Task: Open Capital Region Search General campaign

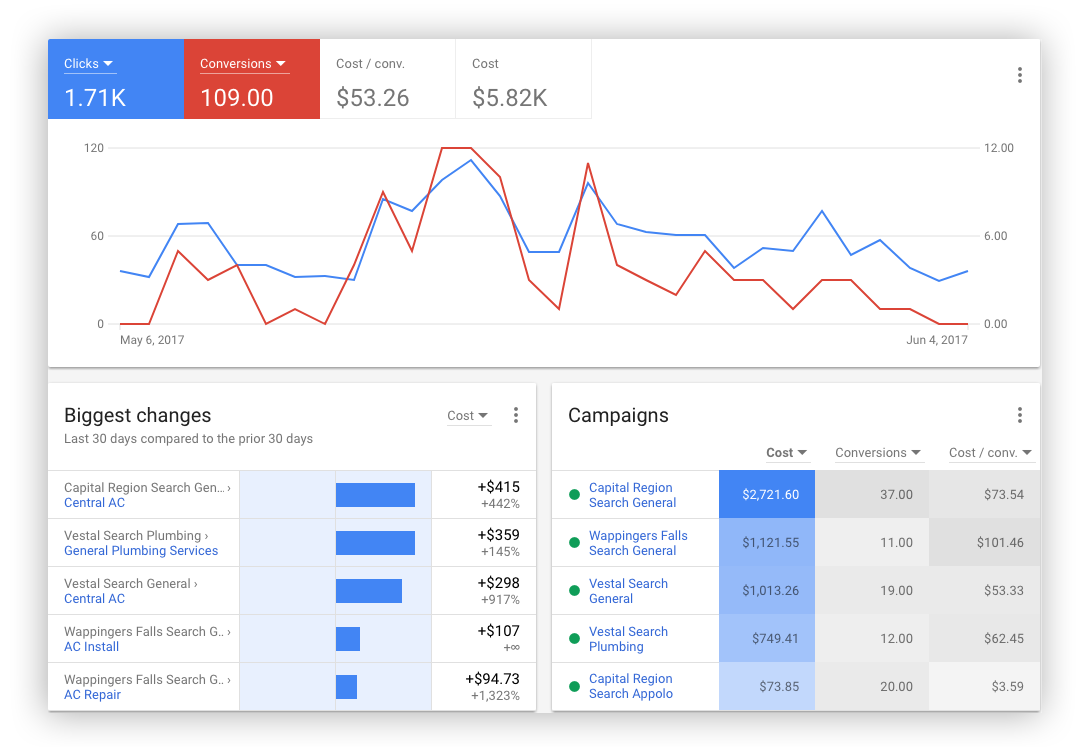Action: 632,495
